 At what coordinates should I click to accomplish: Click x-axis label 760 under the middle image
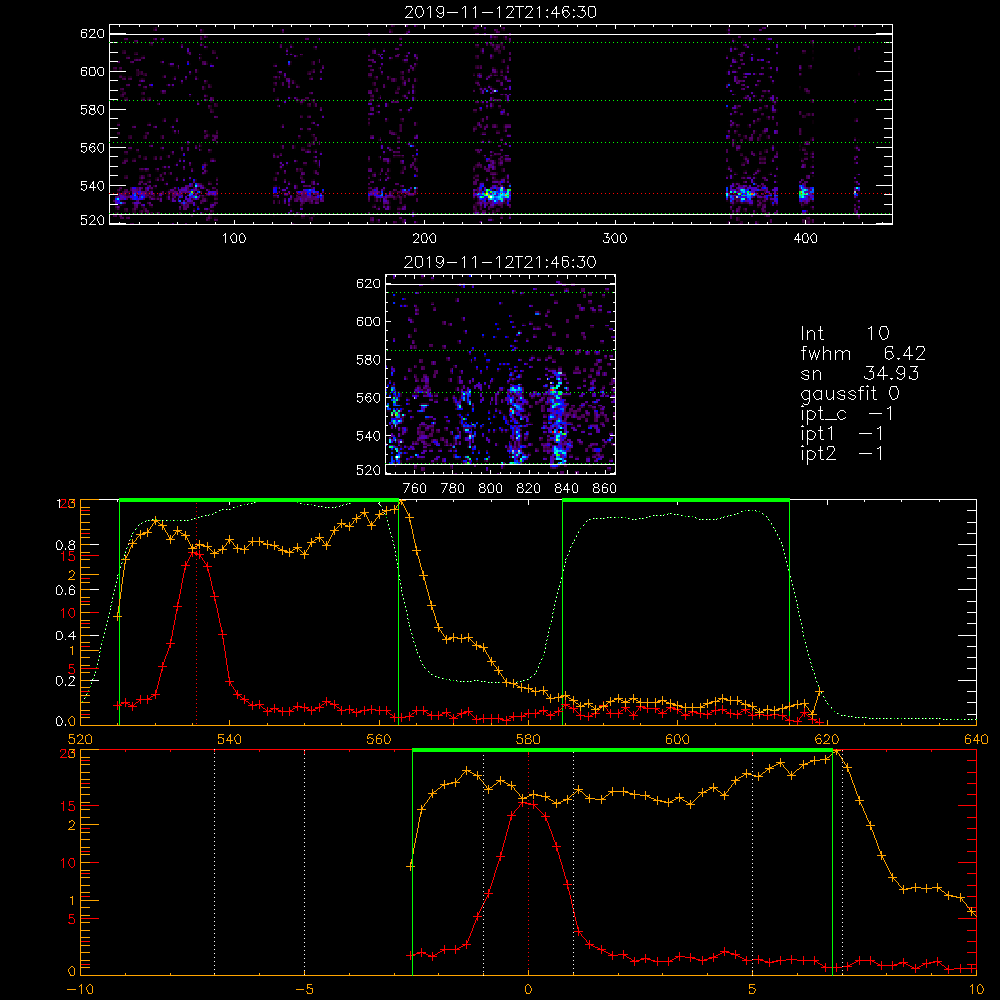pos(415,489)
